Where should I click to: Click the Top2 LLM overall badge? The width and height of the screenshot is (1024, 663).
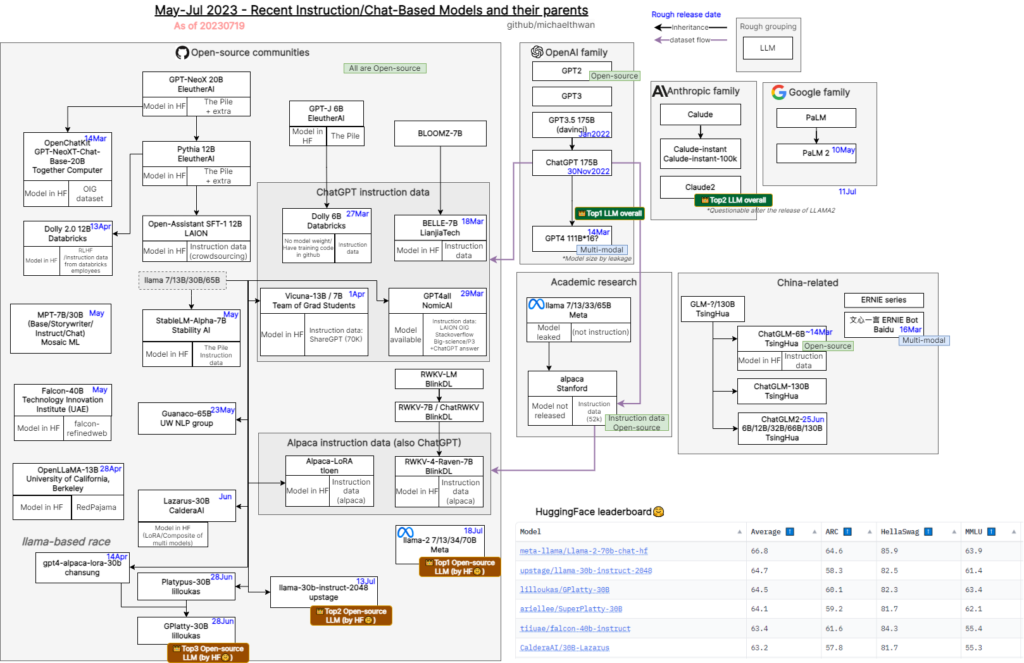733,200
